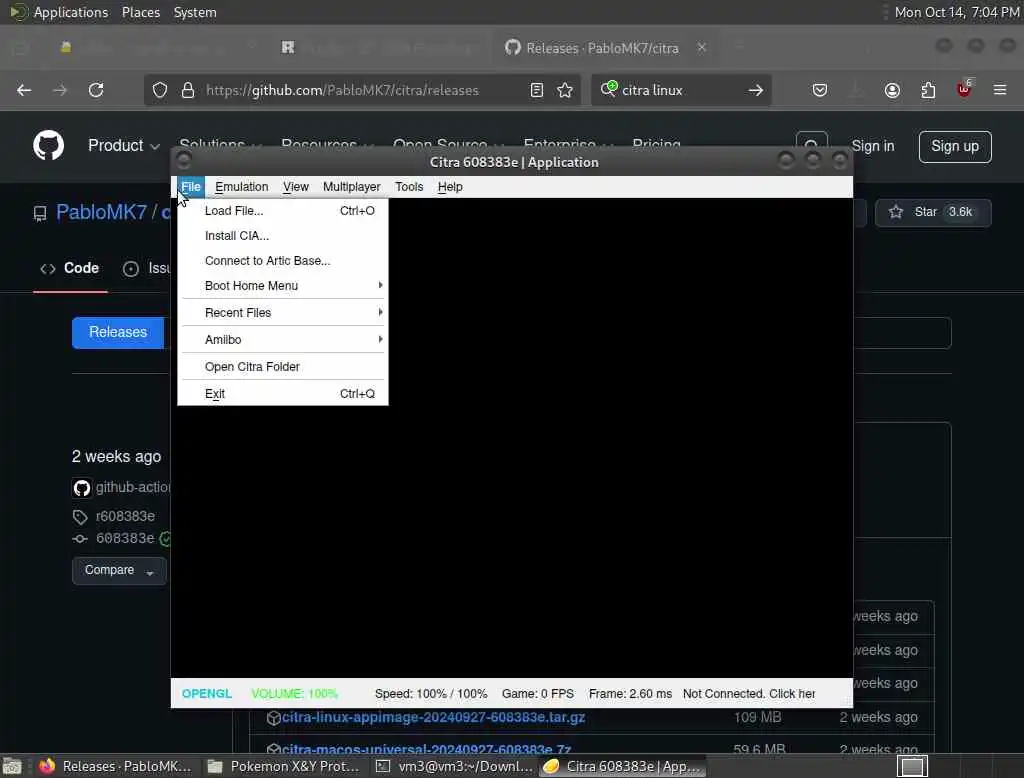Screen dimensions: 1024x778
Task: Click the File menu in Citra
Action: (x=191, y=187)
